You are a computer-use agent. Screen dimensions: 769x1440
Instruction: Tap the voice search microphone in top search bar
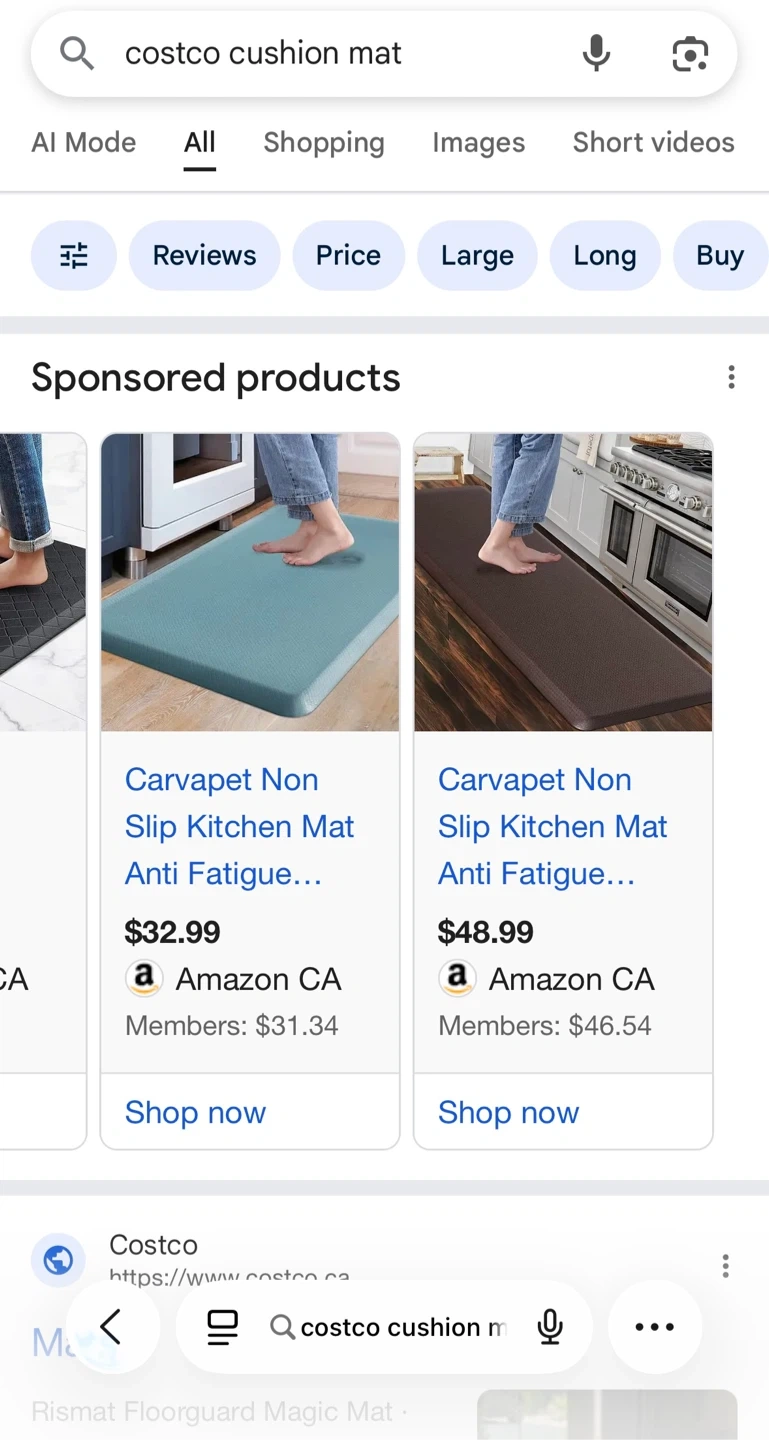pyautogui.click(x=596, y=54)
